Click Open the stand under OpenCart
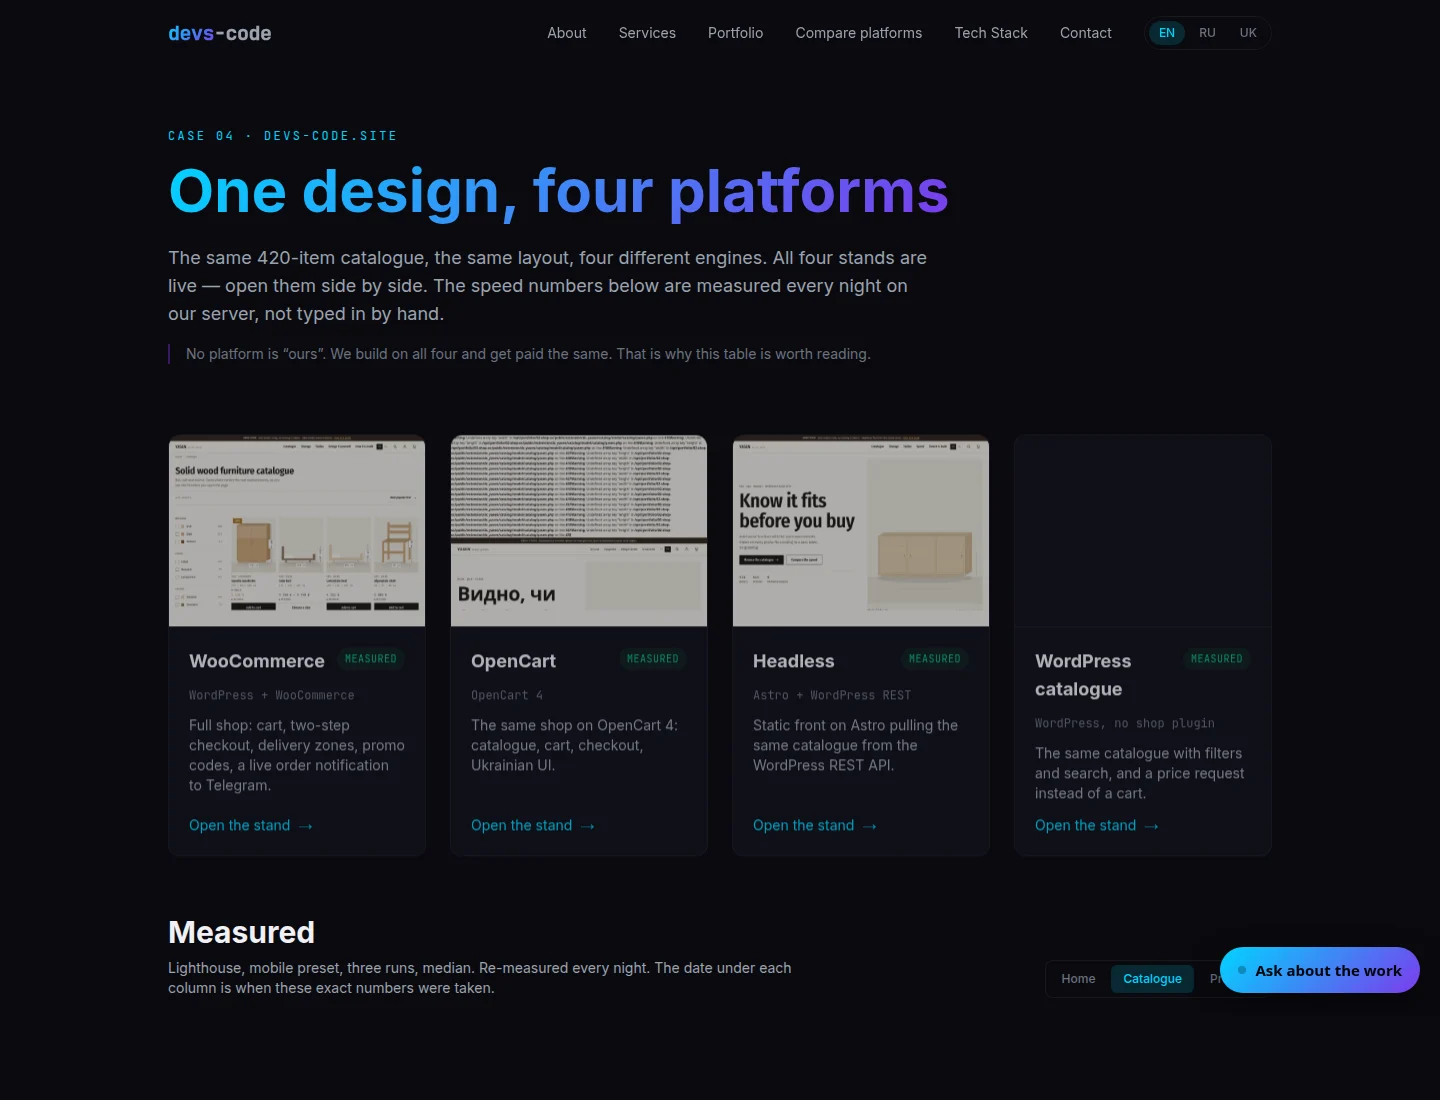Viewport: 1440px width, 1100px height. tap(533, 825)
